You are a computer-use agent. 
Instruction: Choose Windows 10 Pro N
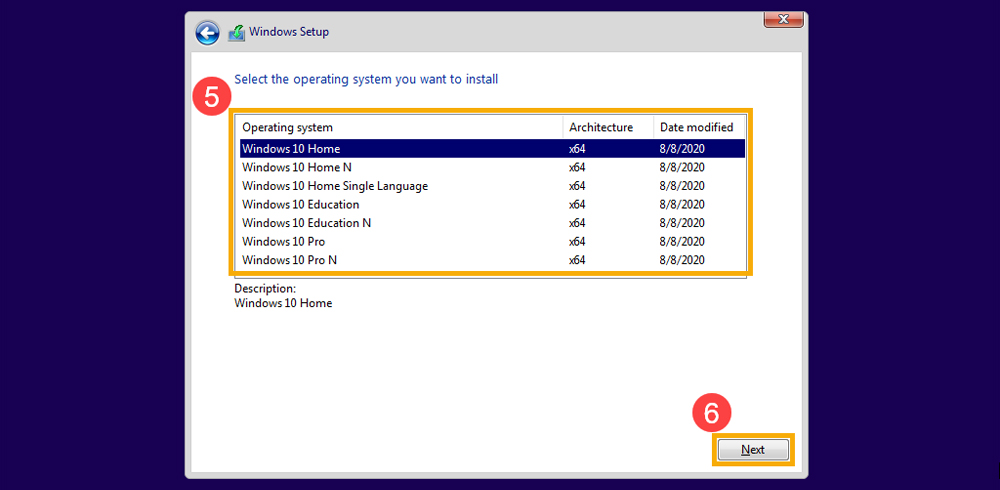click(492, 260)
